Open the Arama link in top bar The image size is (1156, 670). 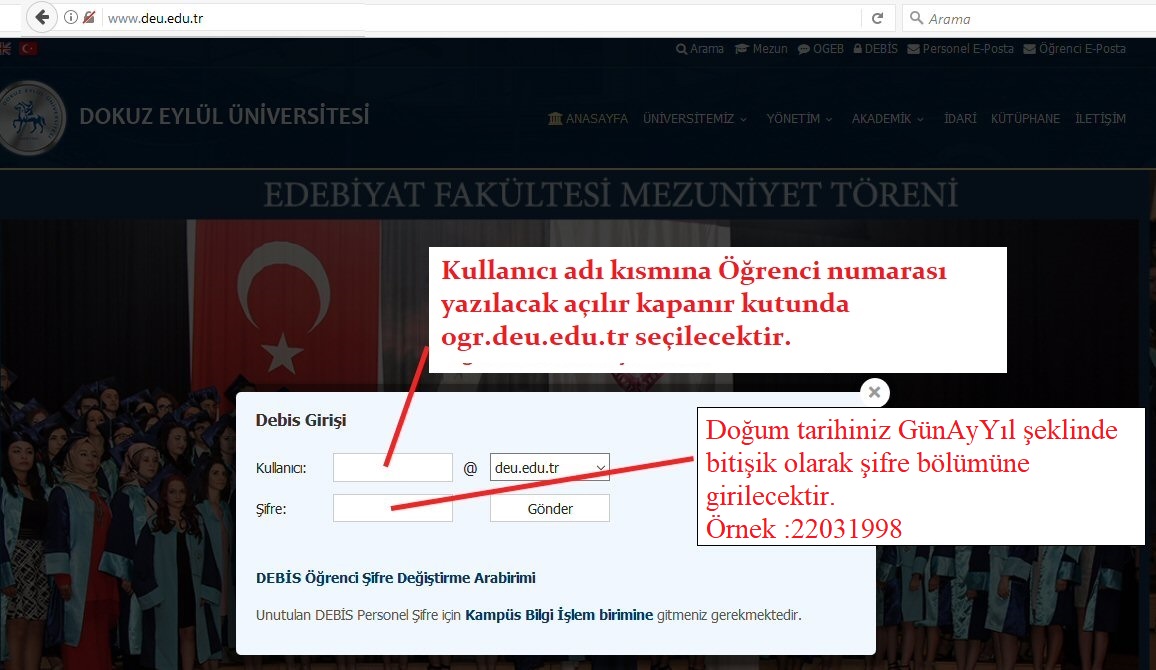pos(700,49)
